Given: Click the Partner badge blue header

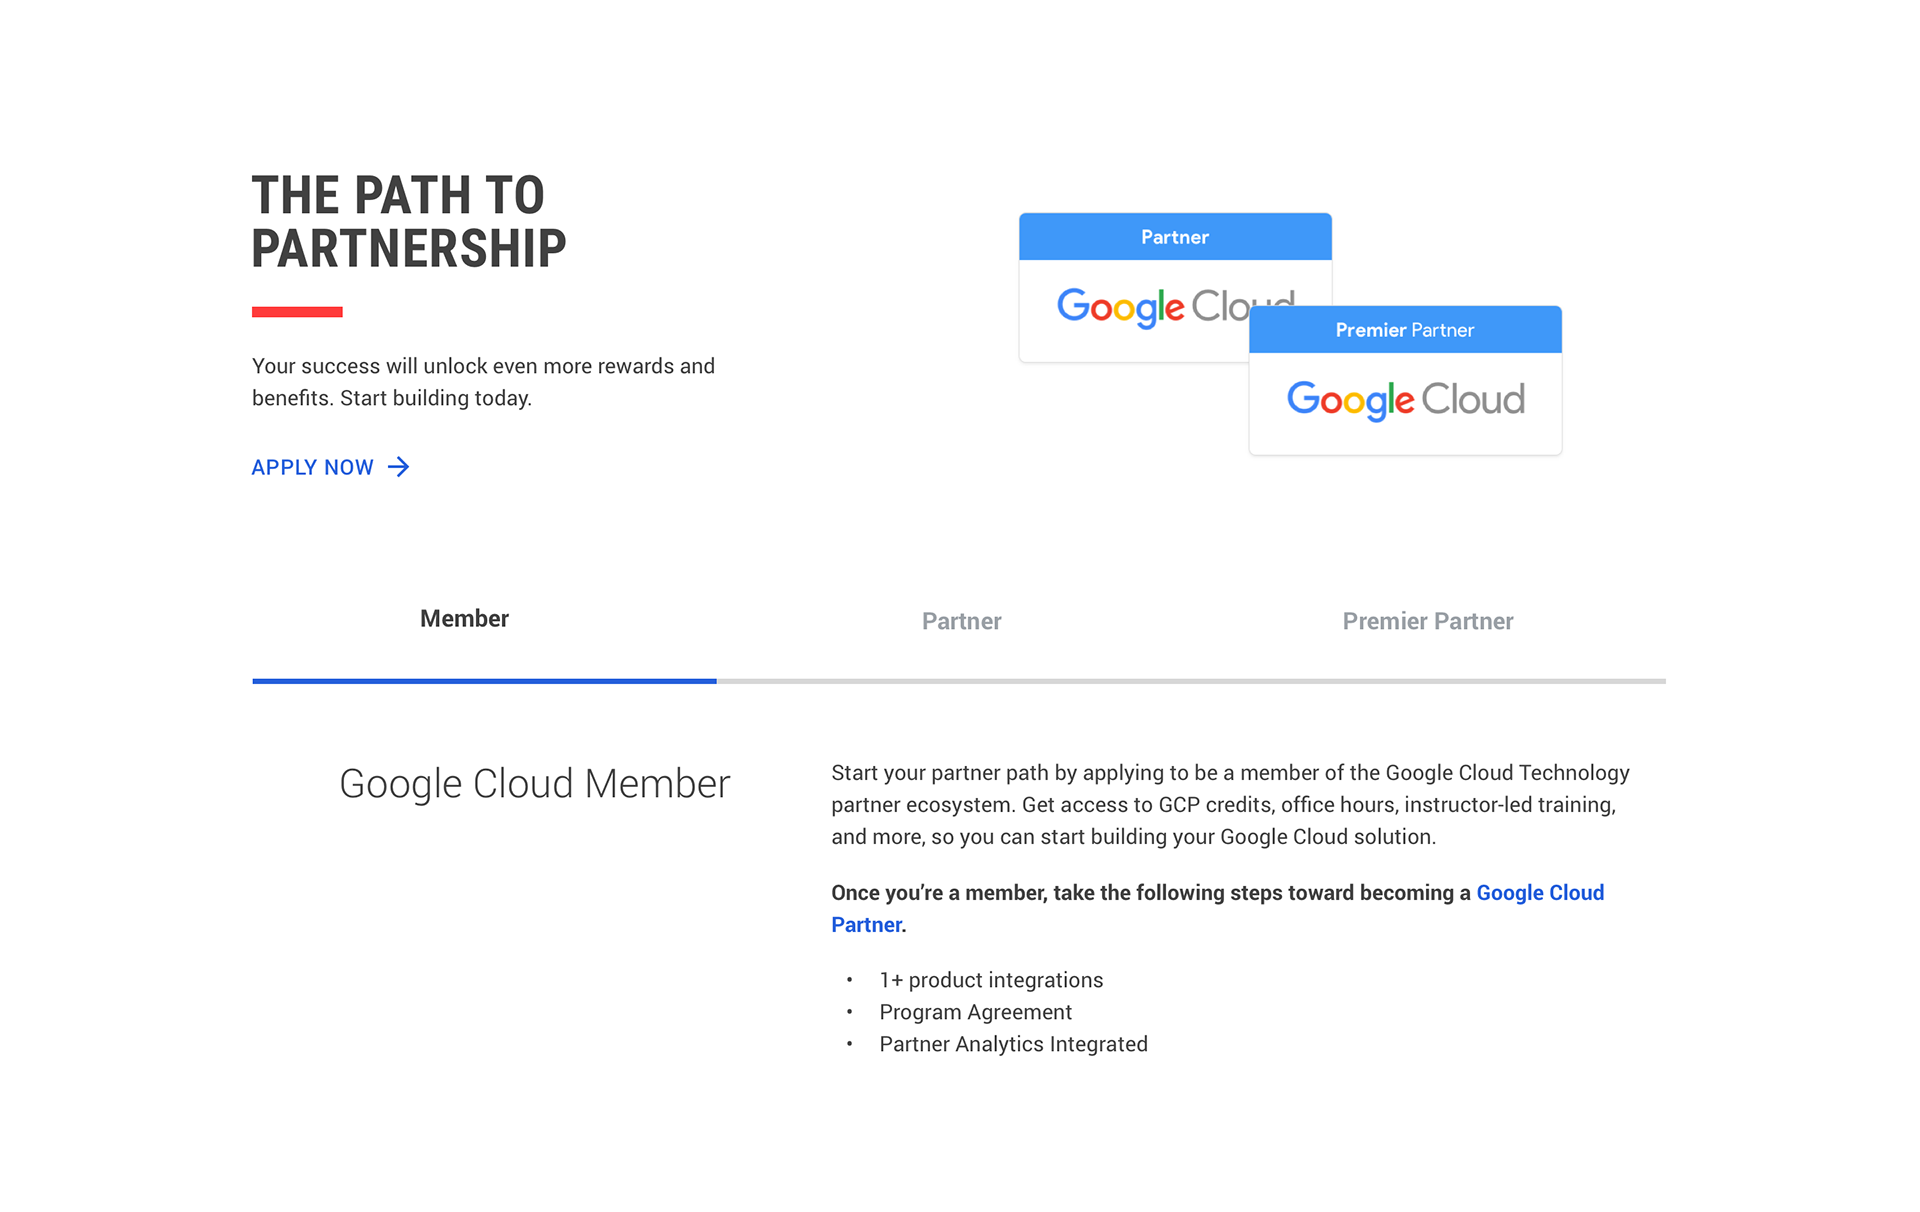Looking at the screenshot, I should click(x=1175, y=237).
